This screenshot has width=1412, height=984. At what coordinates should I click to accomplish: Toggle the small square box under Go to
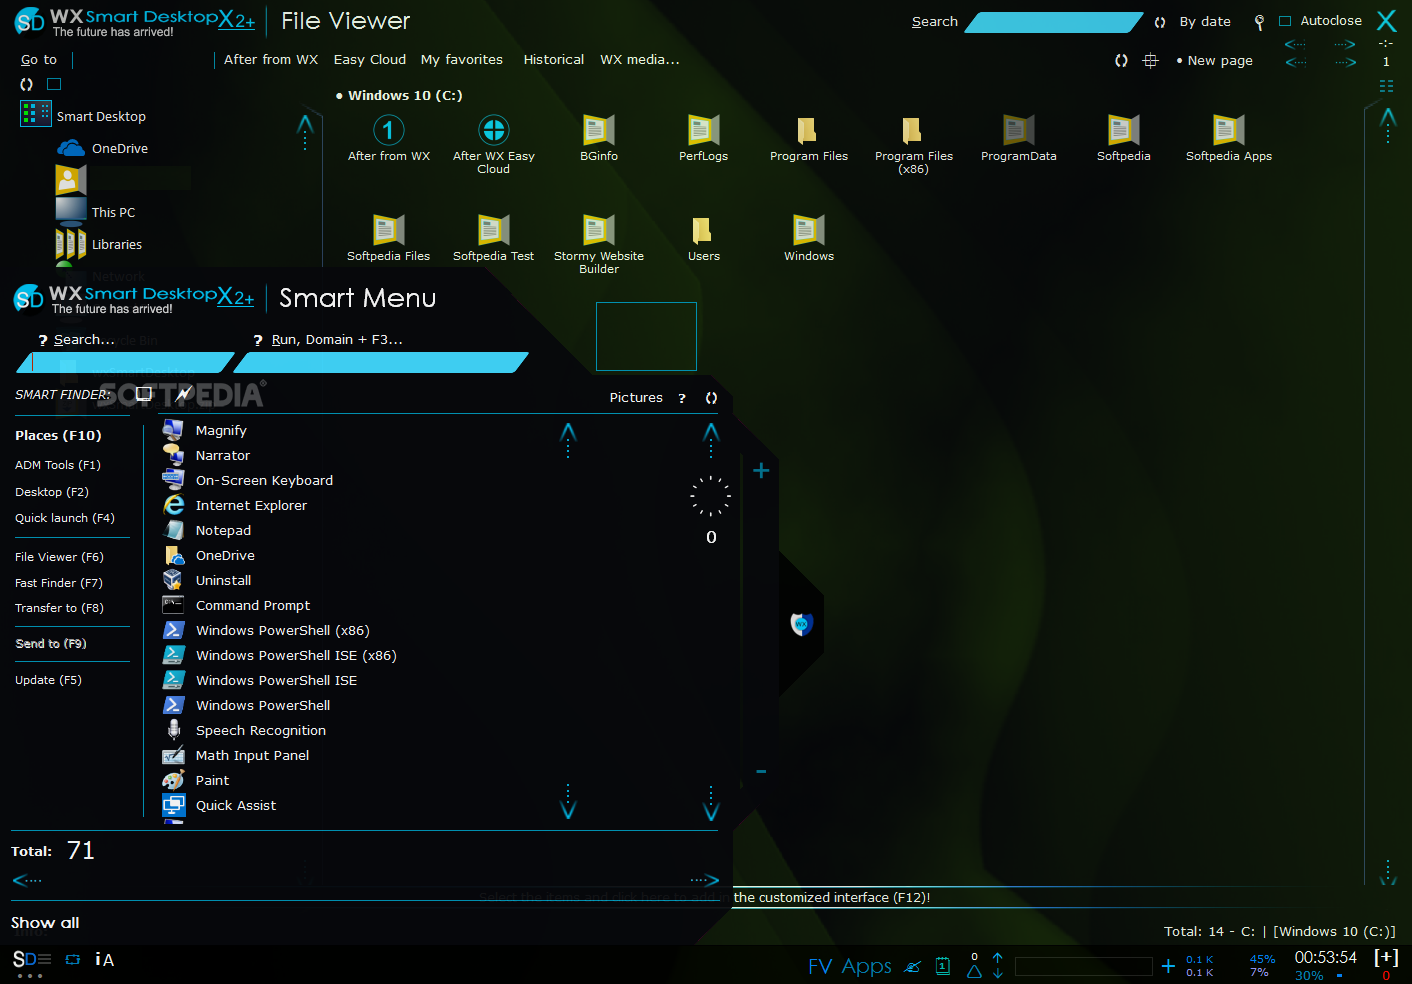click(x=54, y=84)
